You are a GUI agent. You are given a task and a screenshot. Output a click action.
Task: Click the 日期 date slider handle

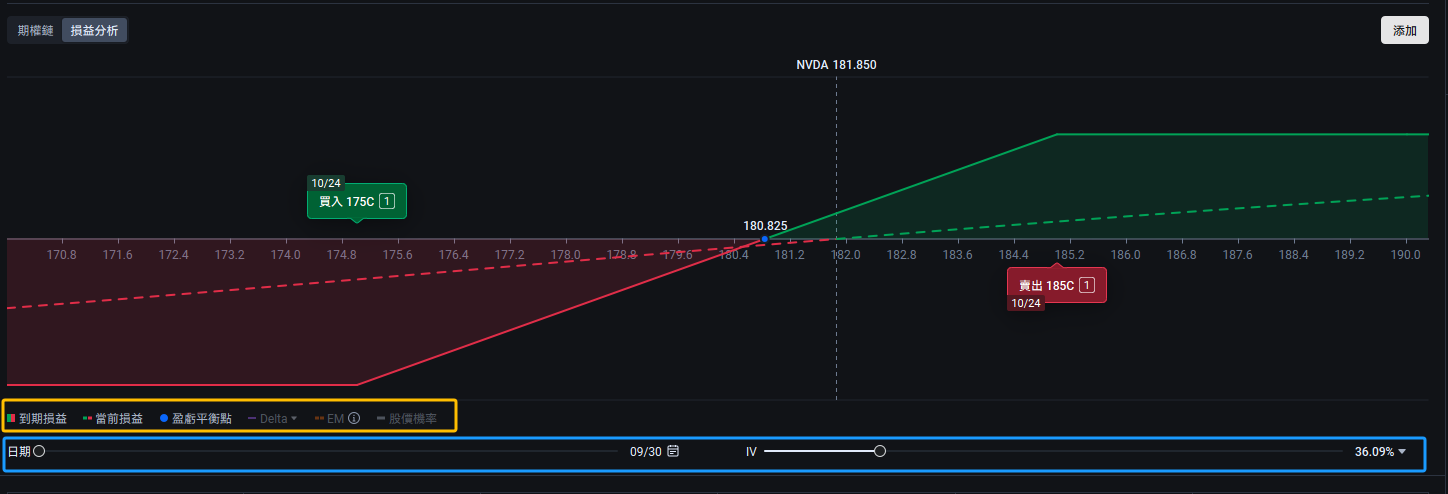click(x=39, y=451)
